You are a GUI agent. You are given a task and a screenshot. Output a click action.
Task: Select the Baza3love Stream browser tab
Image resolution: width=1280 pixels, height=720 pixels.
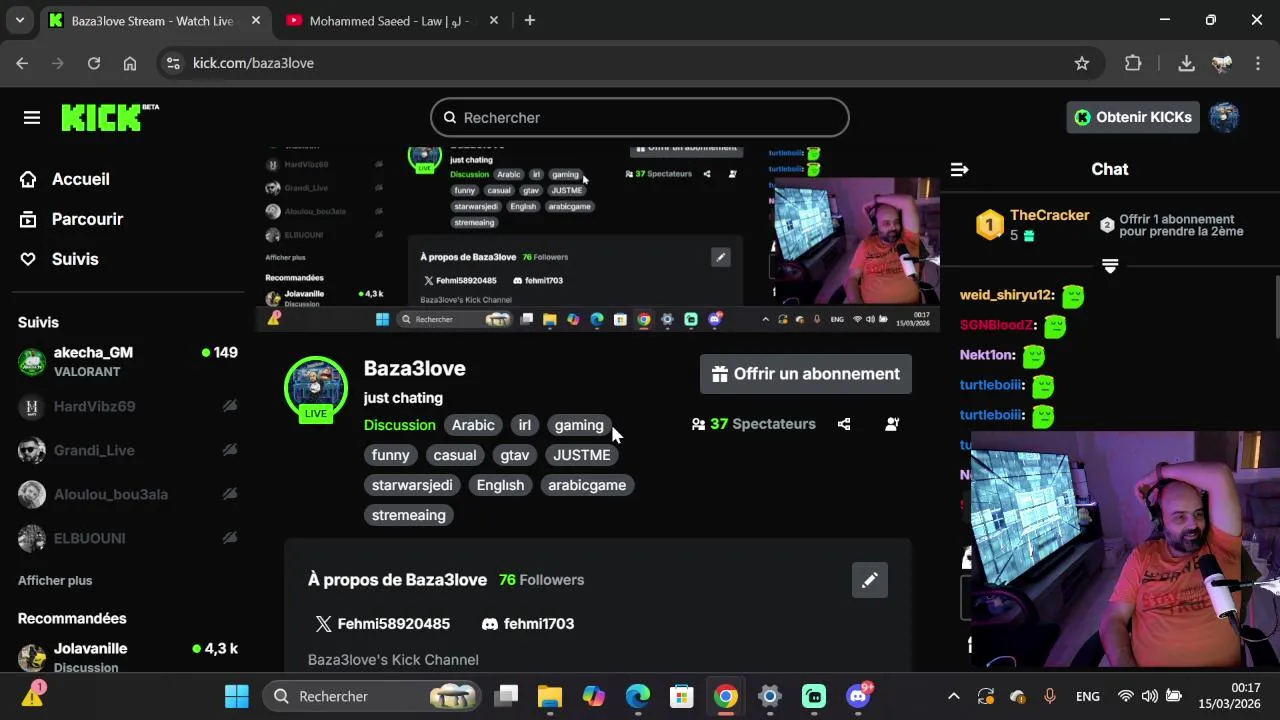click(155, 20)
